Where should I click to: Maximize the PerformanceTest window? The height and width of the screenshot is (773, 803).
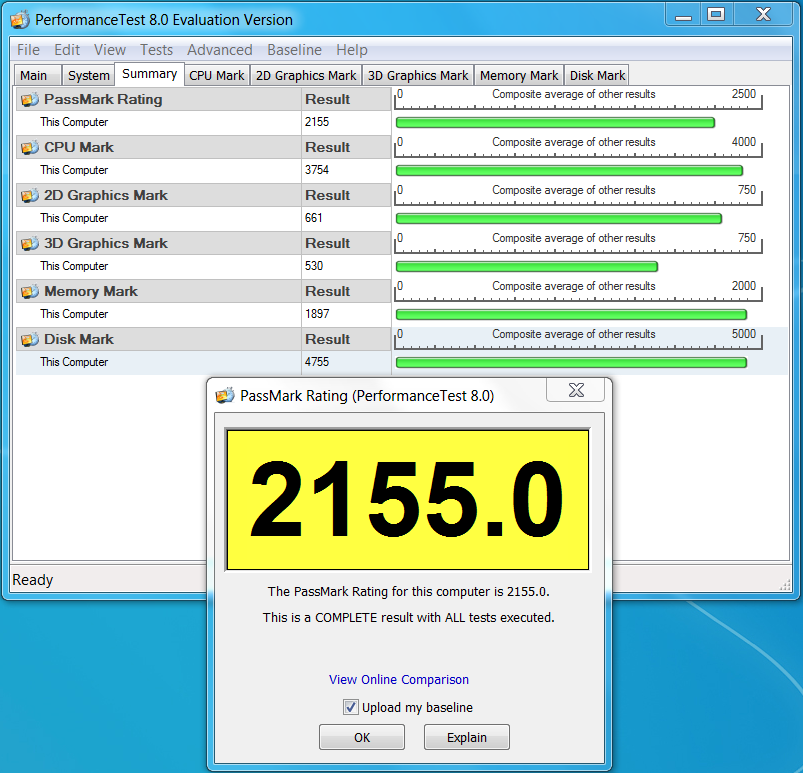pos(715,14)
